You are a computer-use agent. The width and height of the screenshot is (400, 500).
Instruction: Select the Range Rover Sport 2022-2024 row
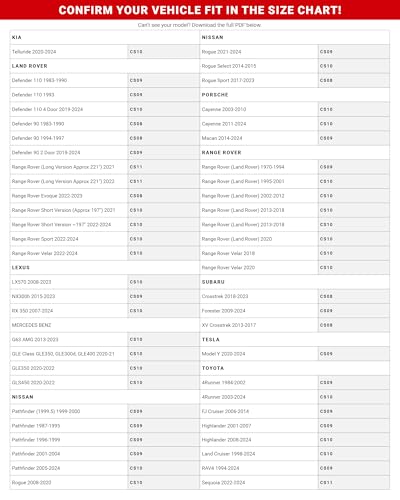click(105, 239)
